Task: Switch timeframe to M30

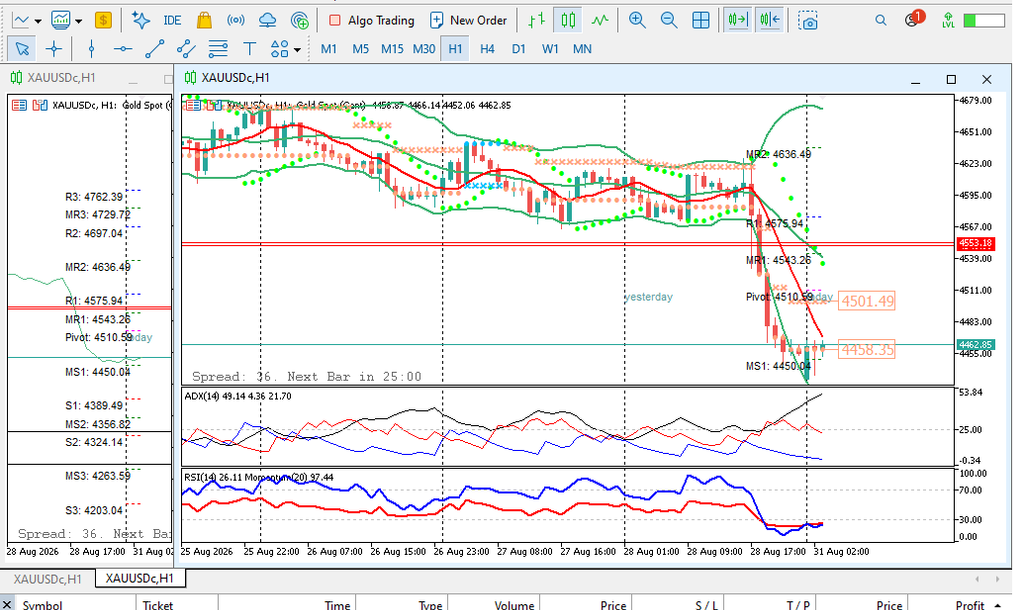Action: click(424, 49)
